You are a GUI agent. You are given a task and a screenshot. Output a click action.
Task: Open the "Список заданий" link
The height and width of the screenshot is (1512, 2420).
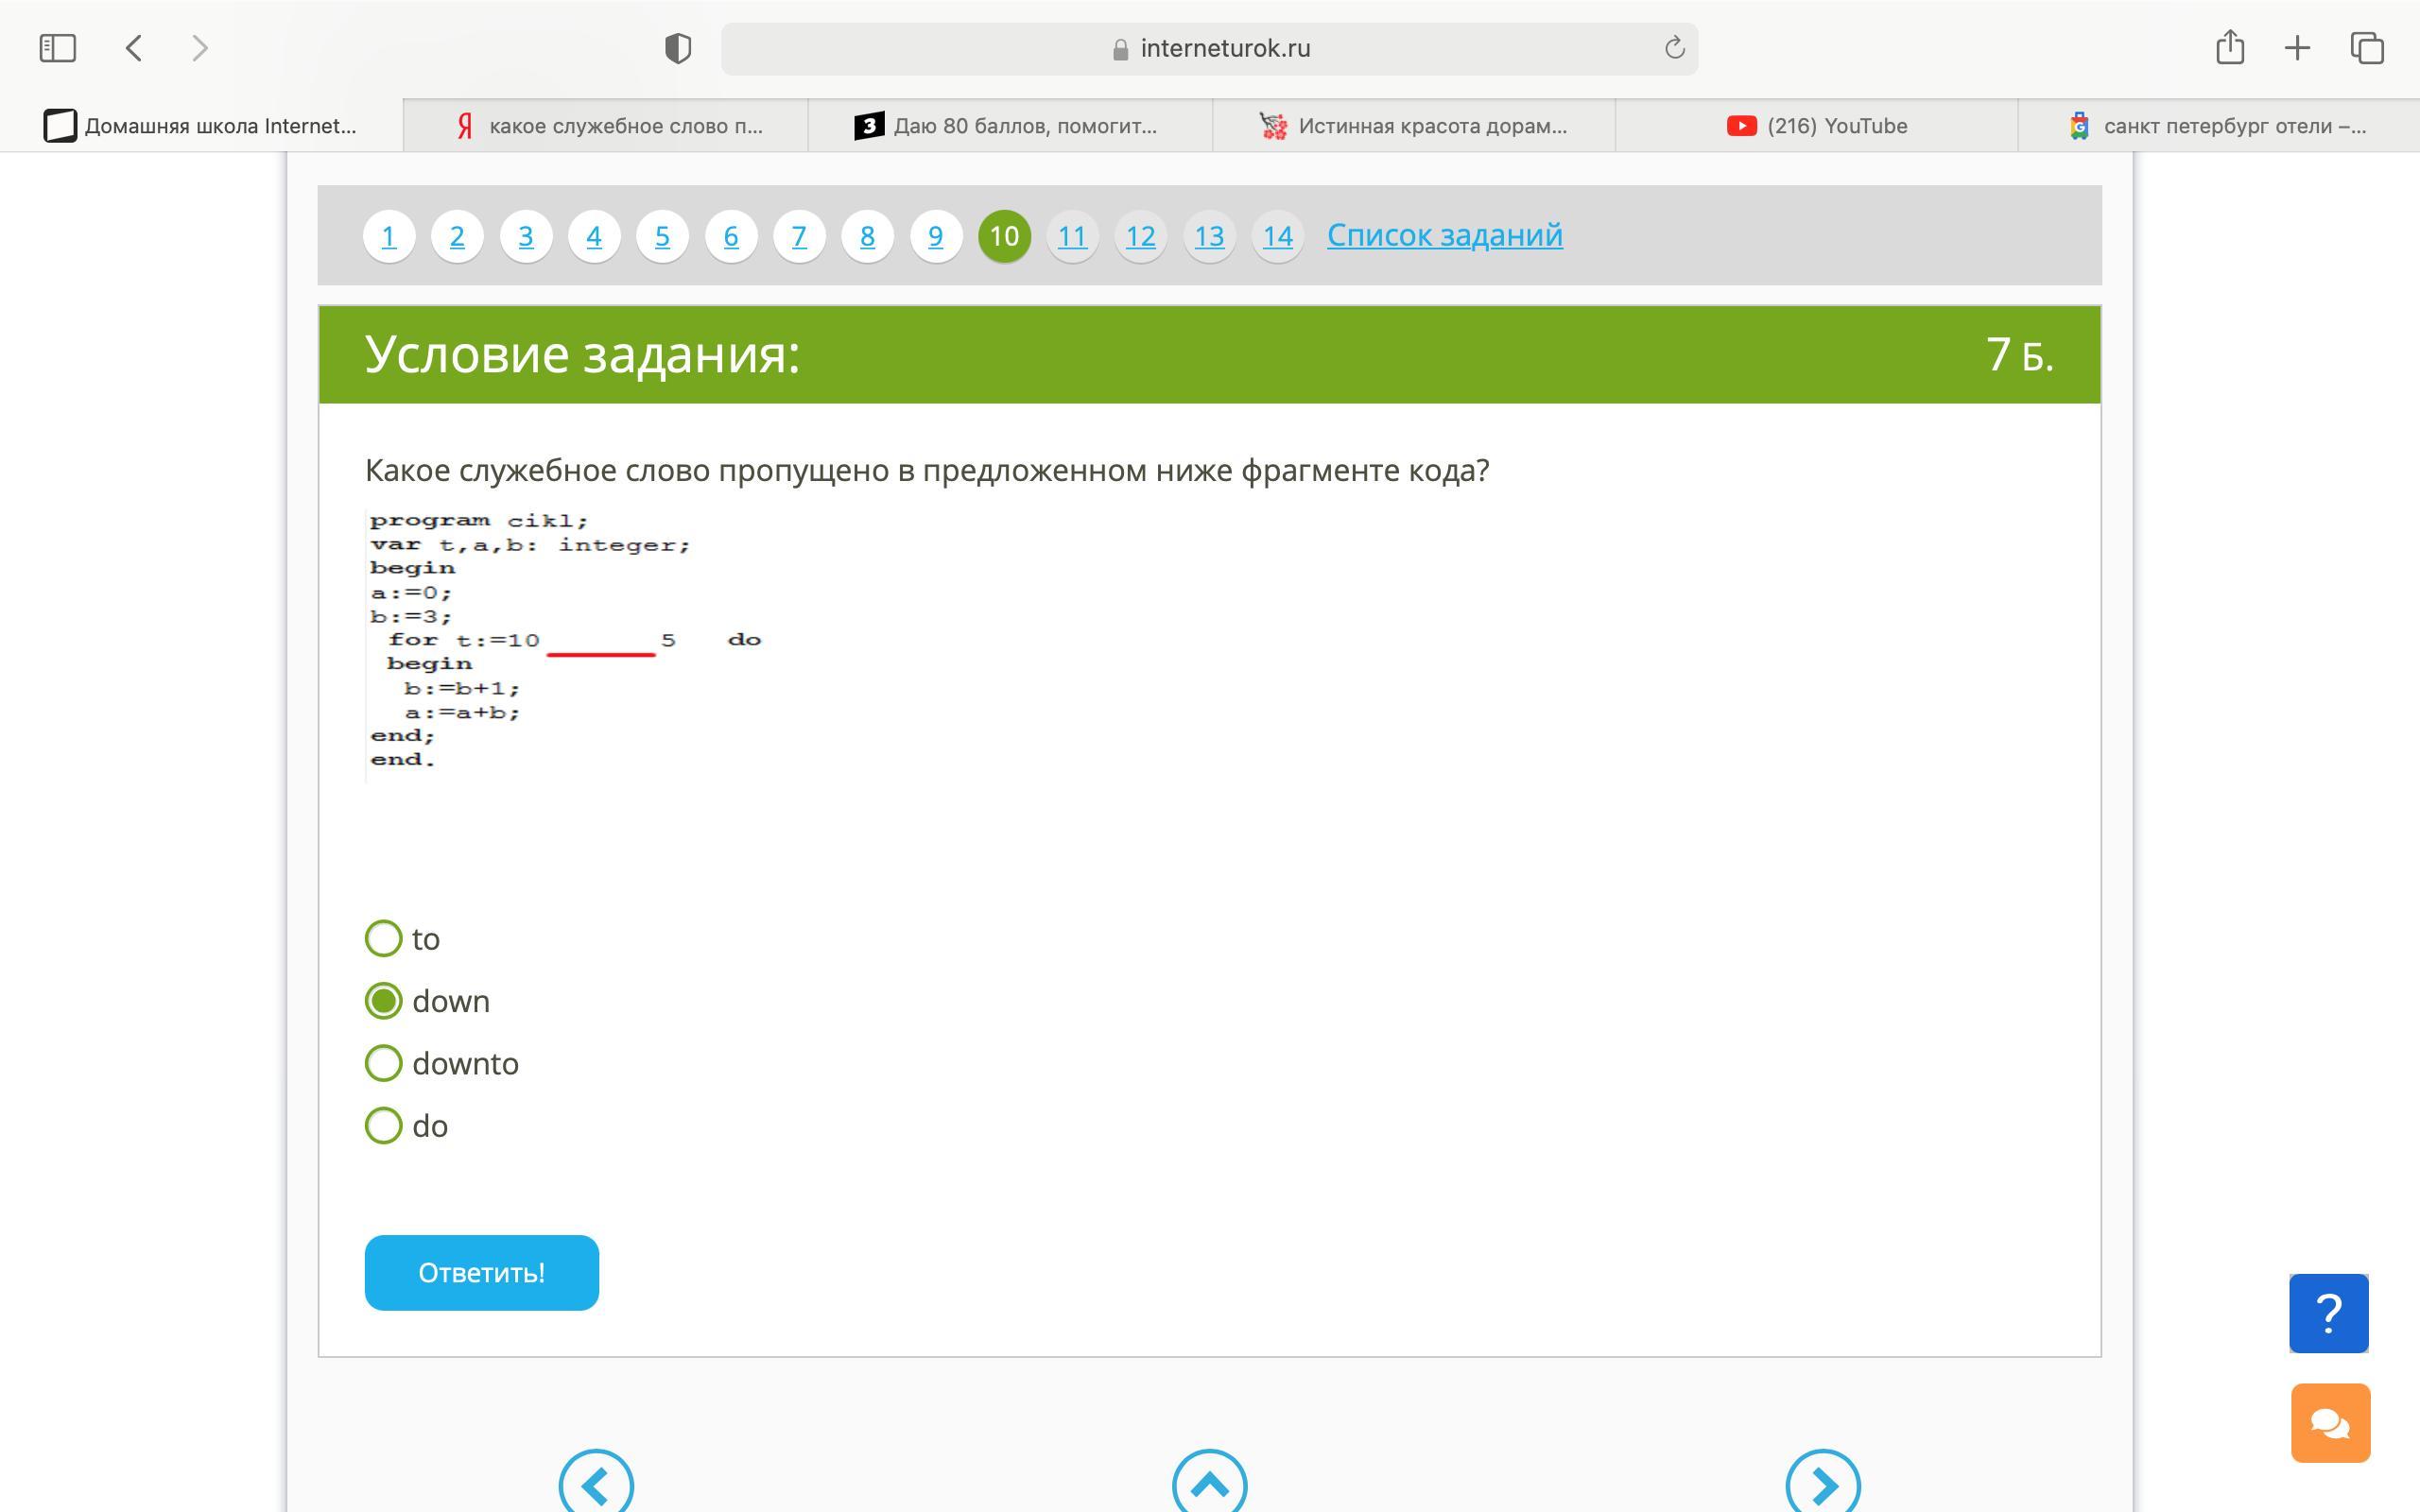[1444, 235]
